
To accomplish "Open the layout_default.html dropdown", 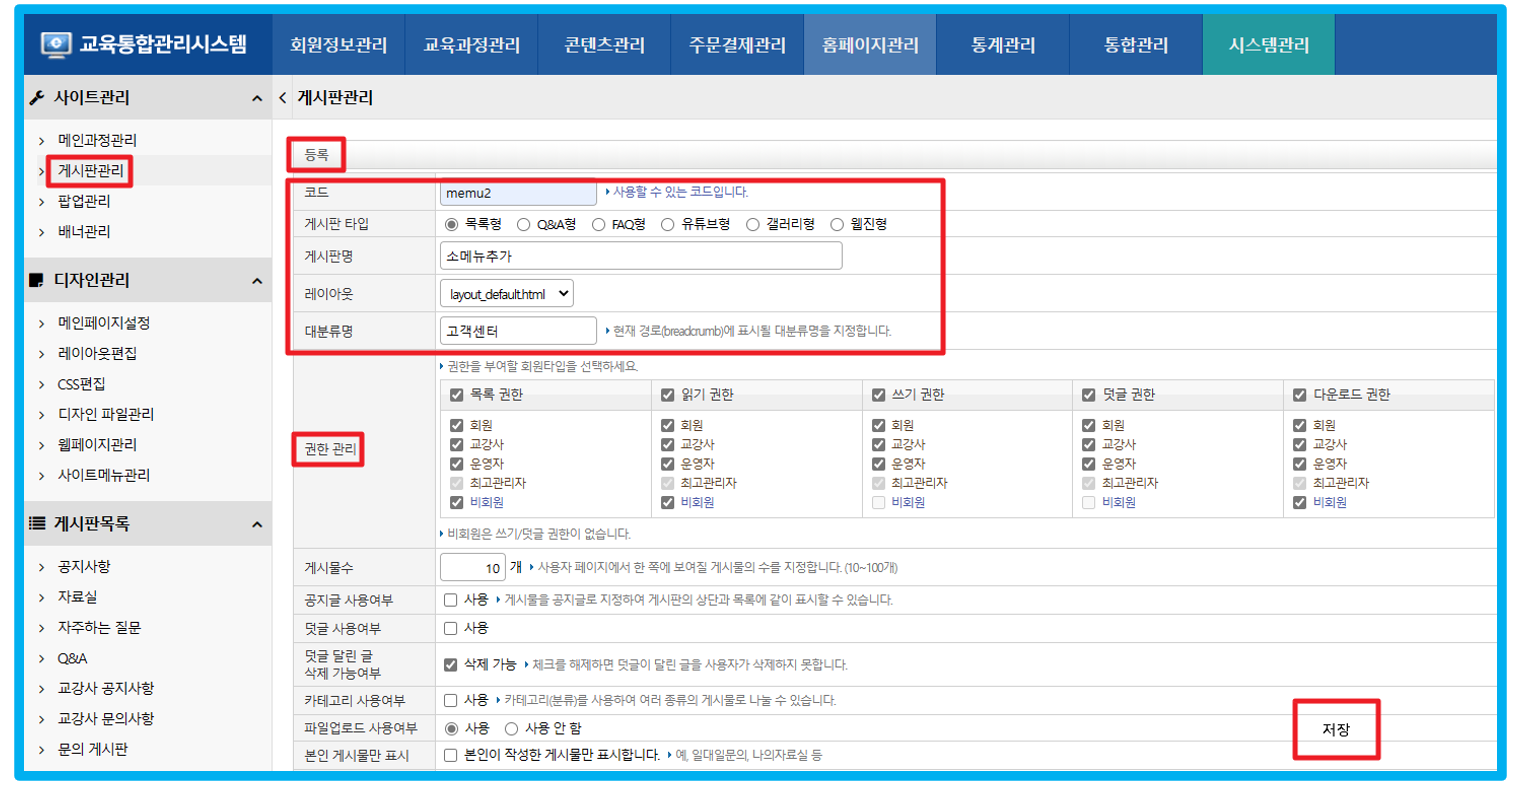I will (506, 294).
